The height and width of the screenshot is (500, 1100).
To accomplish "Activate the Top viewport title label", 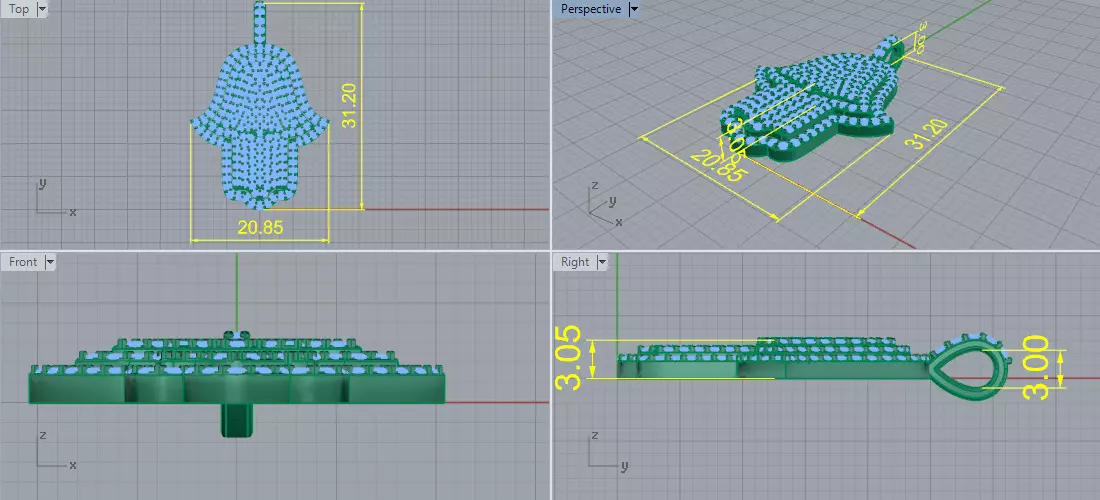I will (x=19, y=9).
